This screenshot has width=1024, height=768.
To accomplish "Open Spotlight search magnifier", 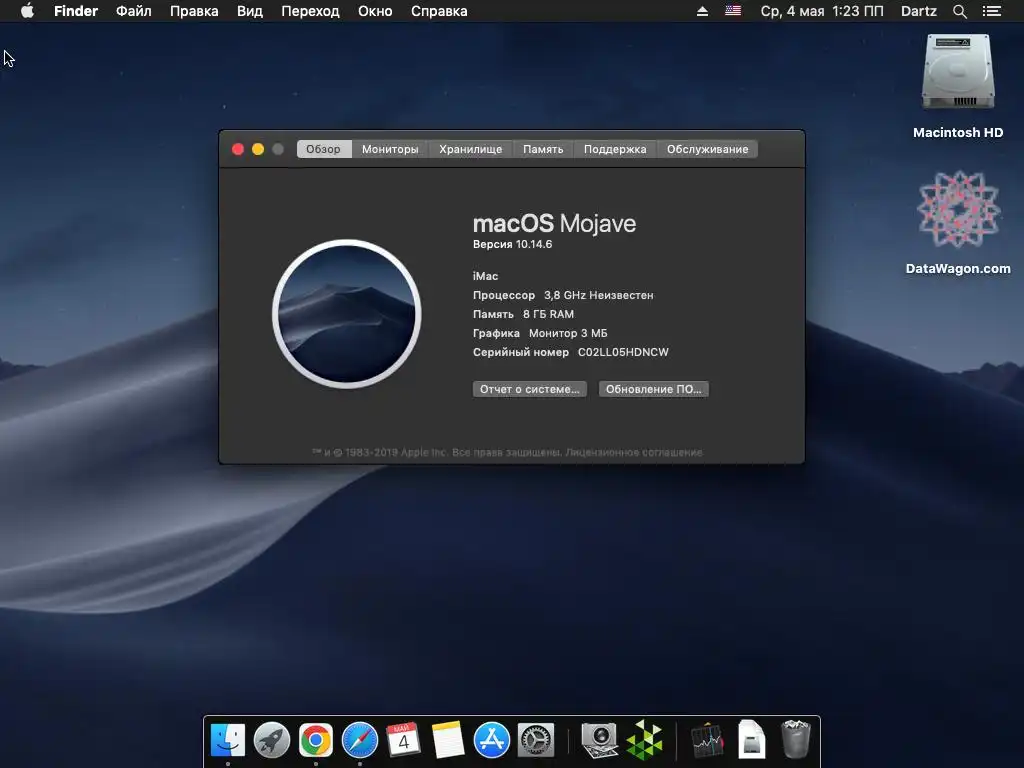I will tap(959, 11).
